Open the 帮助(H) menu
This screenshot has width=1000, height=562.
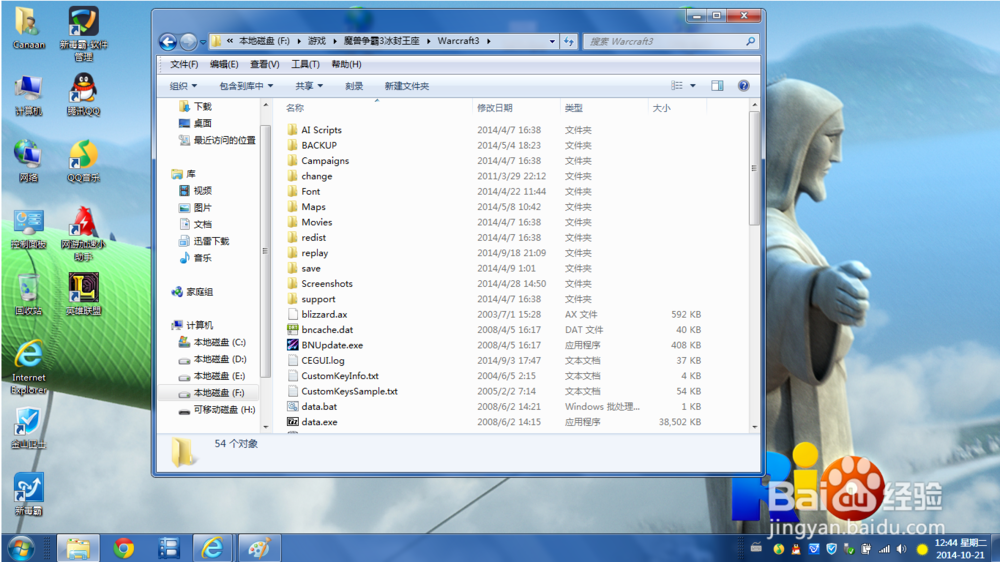click(346, 64)
